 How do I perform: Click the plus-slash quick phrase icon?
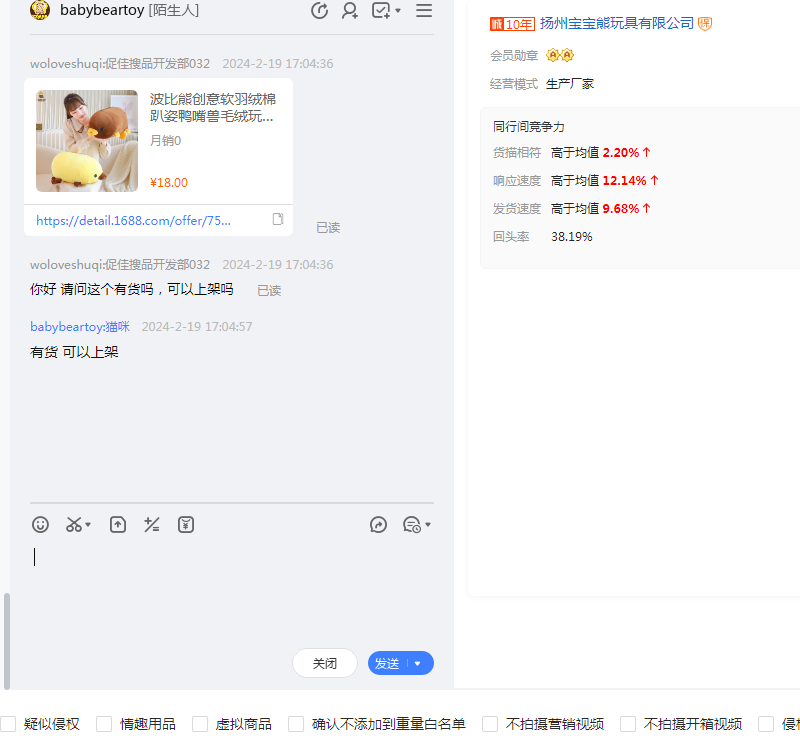[152, 525]
